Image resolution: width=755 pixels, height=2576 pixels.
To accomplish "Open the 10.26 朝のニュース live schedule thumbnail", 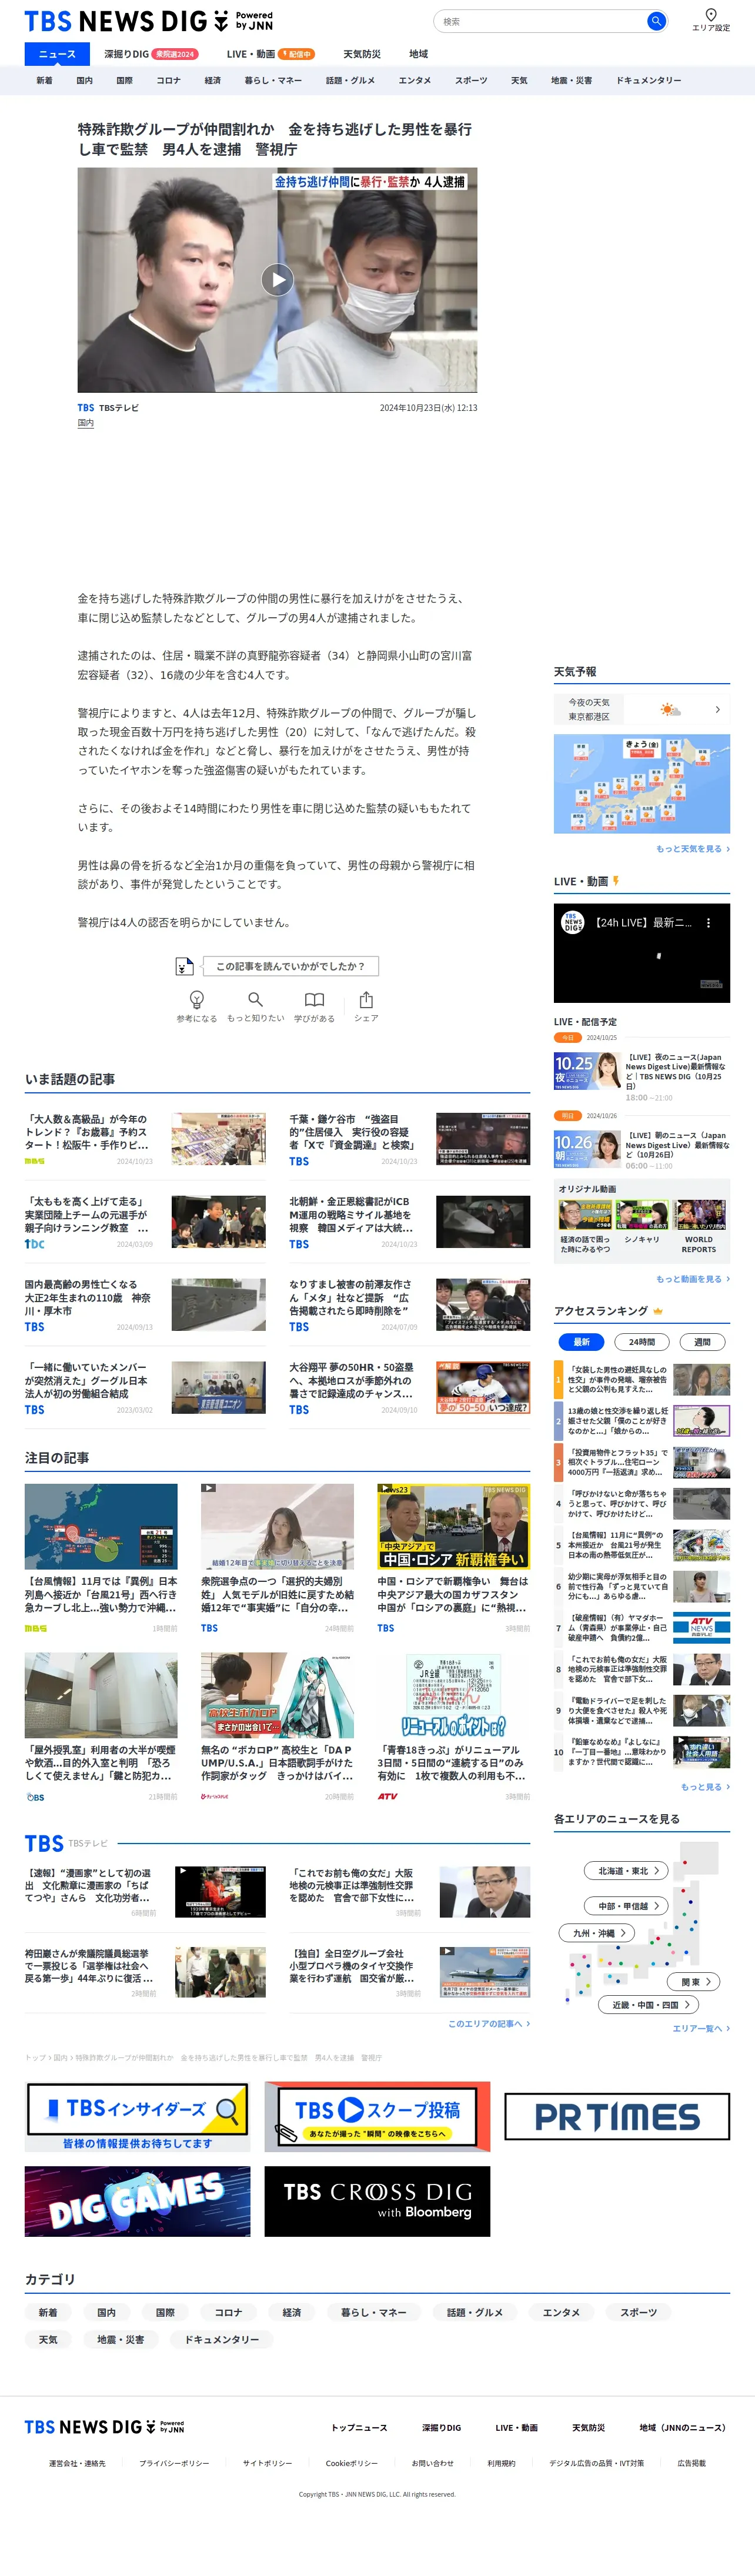I will [587, 1149].
